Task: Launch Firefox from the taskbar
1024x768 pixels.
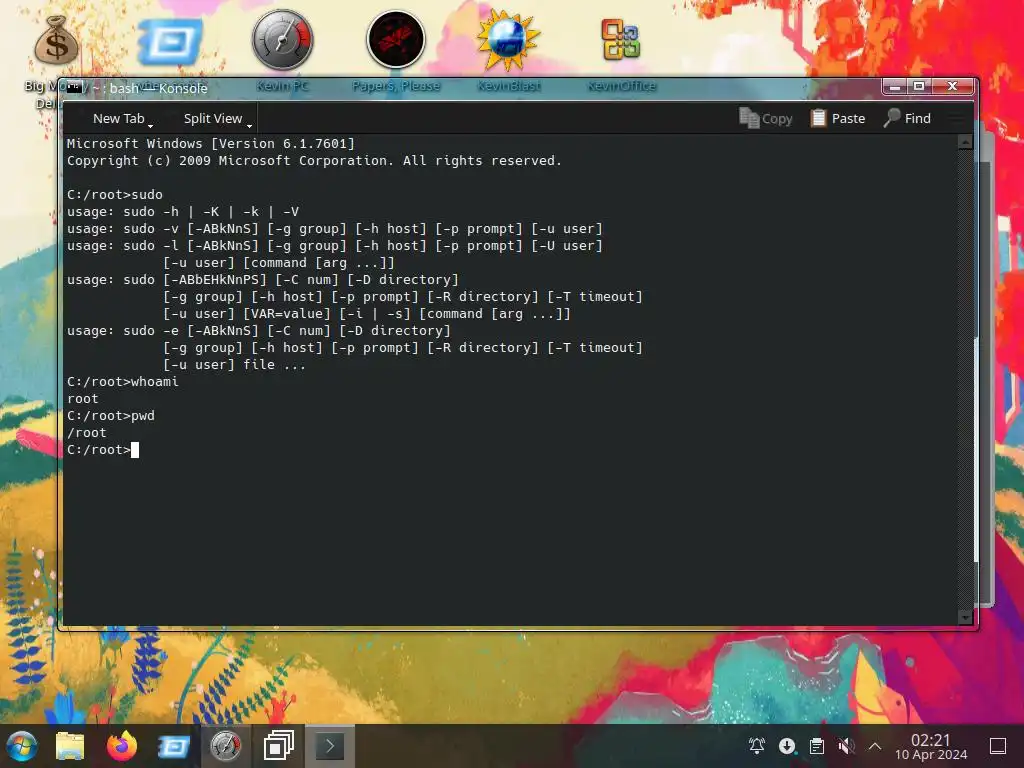Action: 121,746
